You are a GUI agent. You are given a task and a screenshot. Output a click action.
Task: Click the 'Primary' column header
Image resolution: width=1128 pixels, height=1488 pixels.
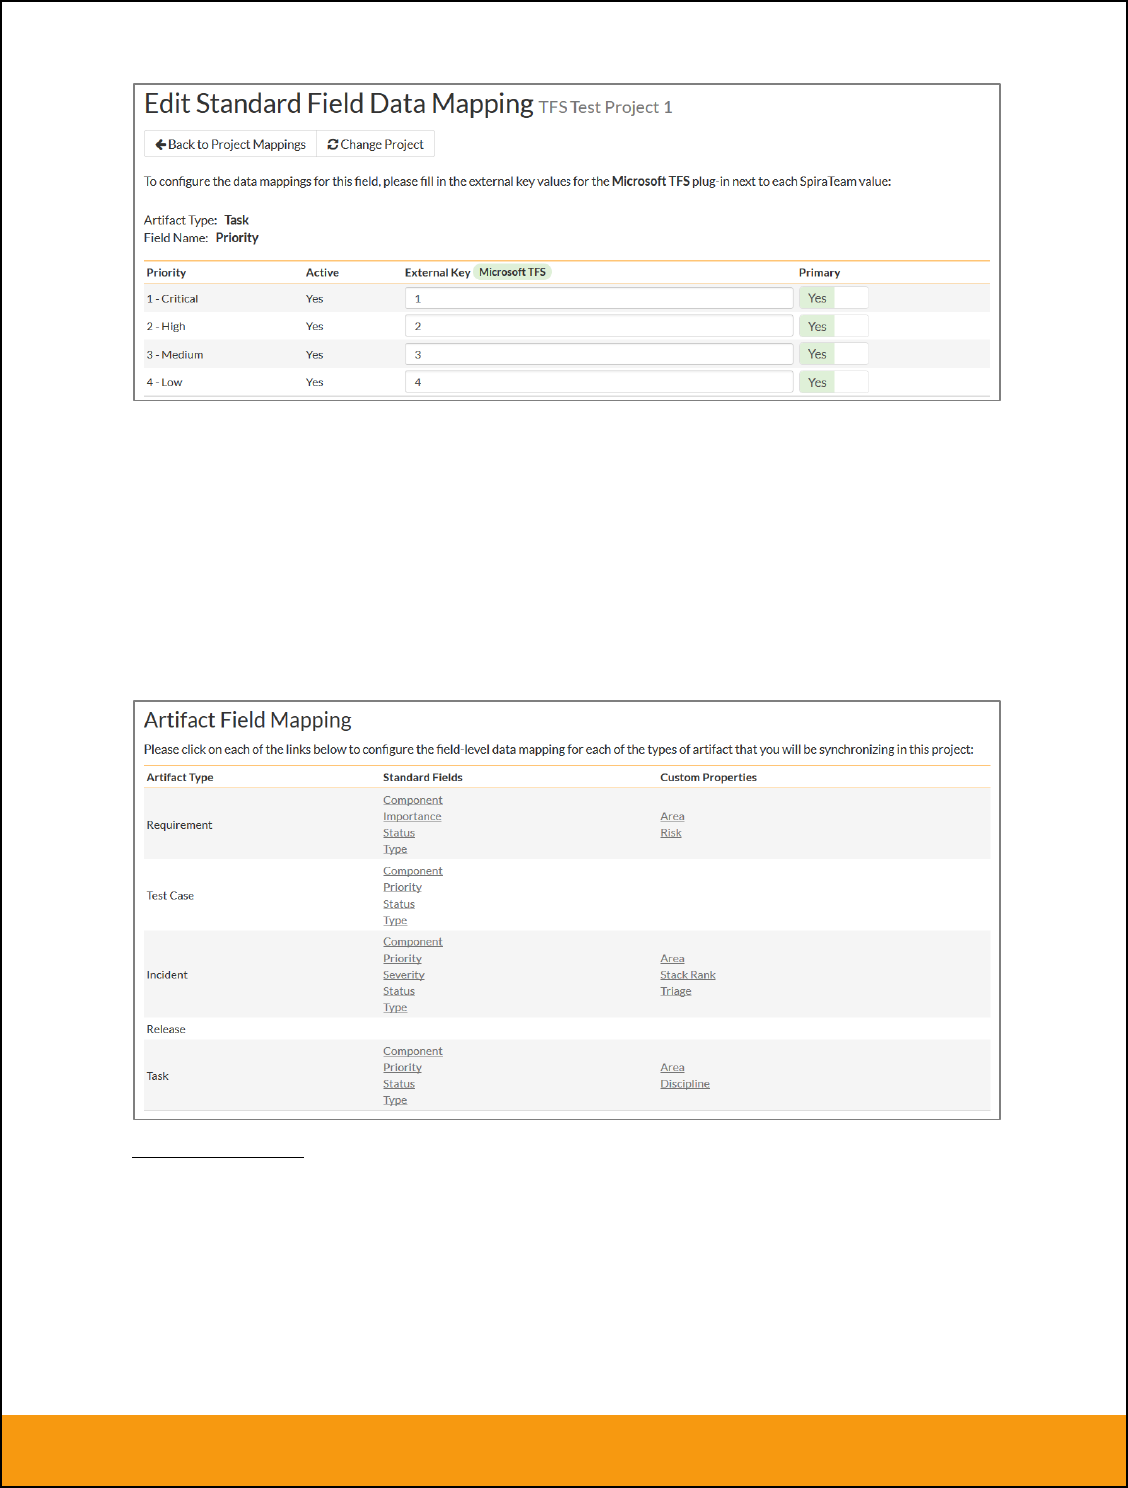(819, 273)
